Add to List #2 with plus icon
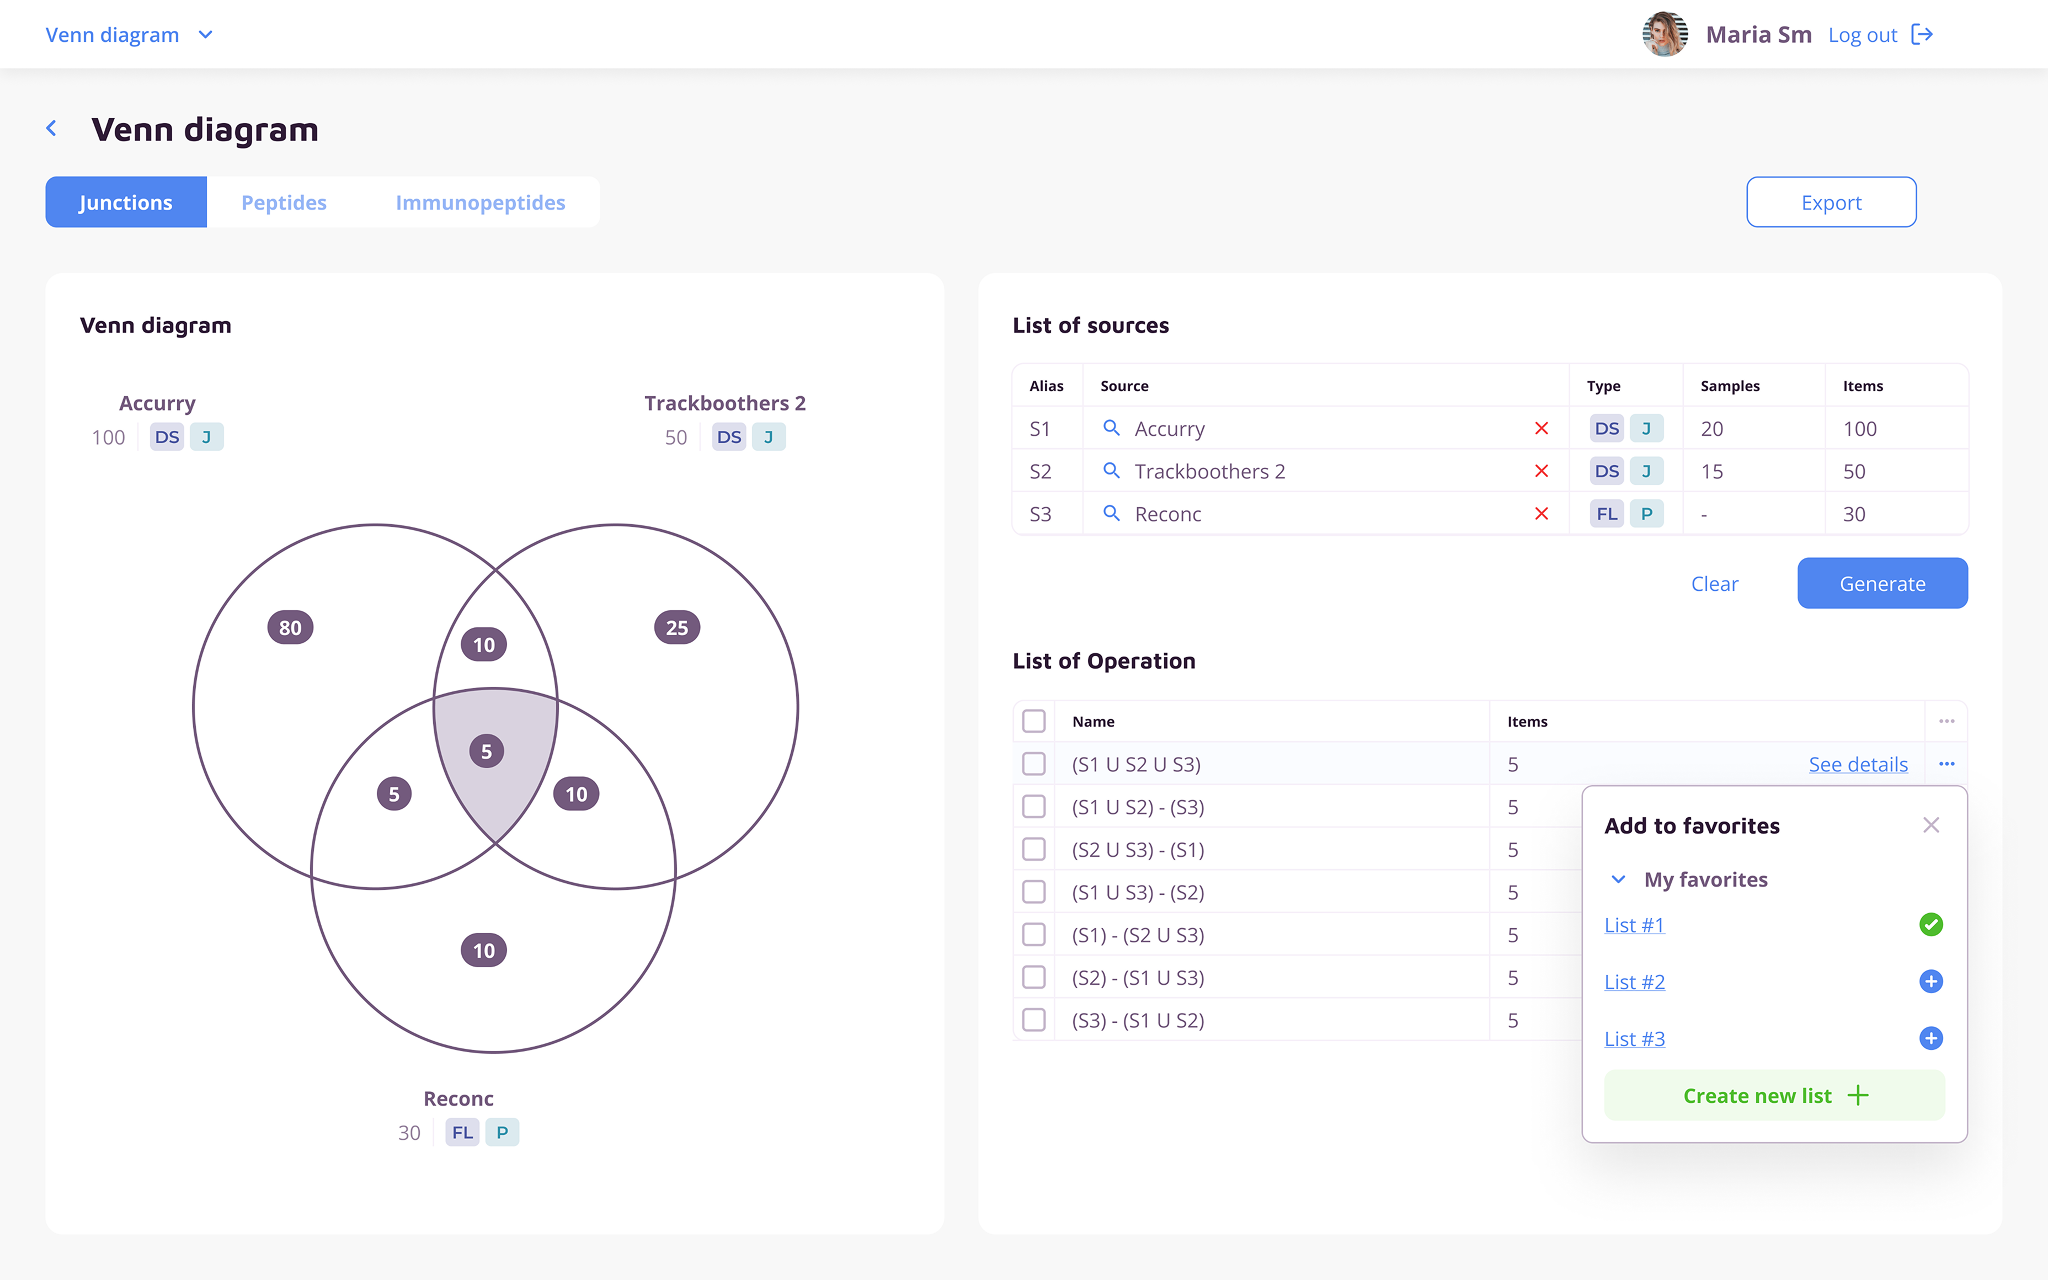This screenshot has width=2048, height=1280. point(1930,982)
